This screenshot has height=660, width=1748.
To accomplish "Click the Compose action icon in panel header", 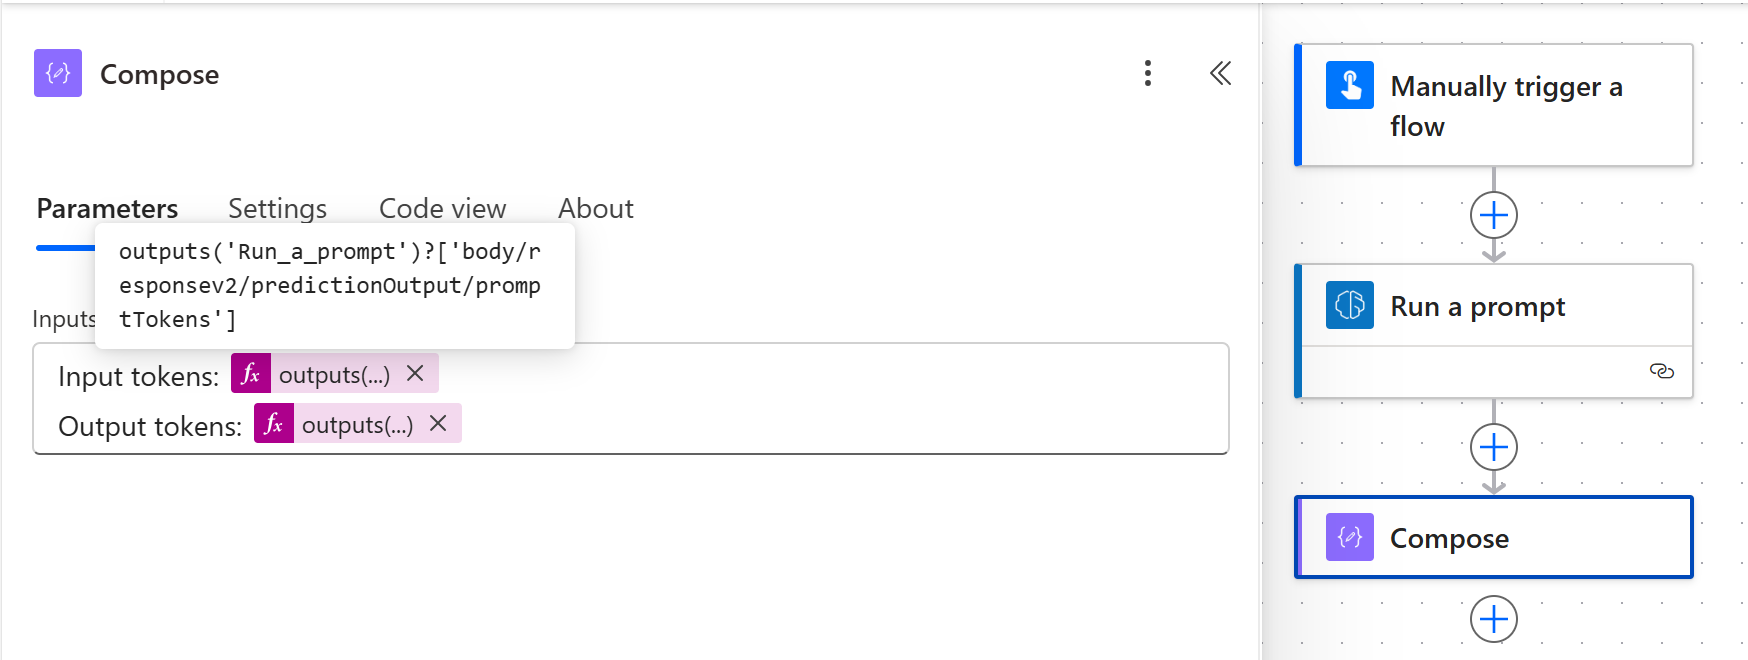I will [58, 73].
